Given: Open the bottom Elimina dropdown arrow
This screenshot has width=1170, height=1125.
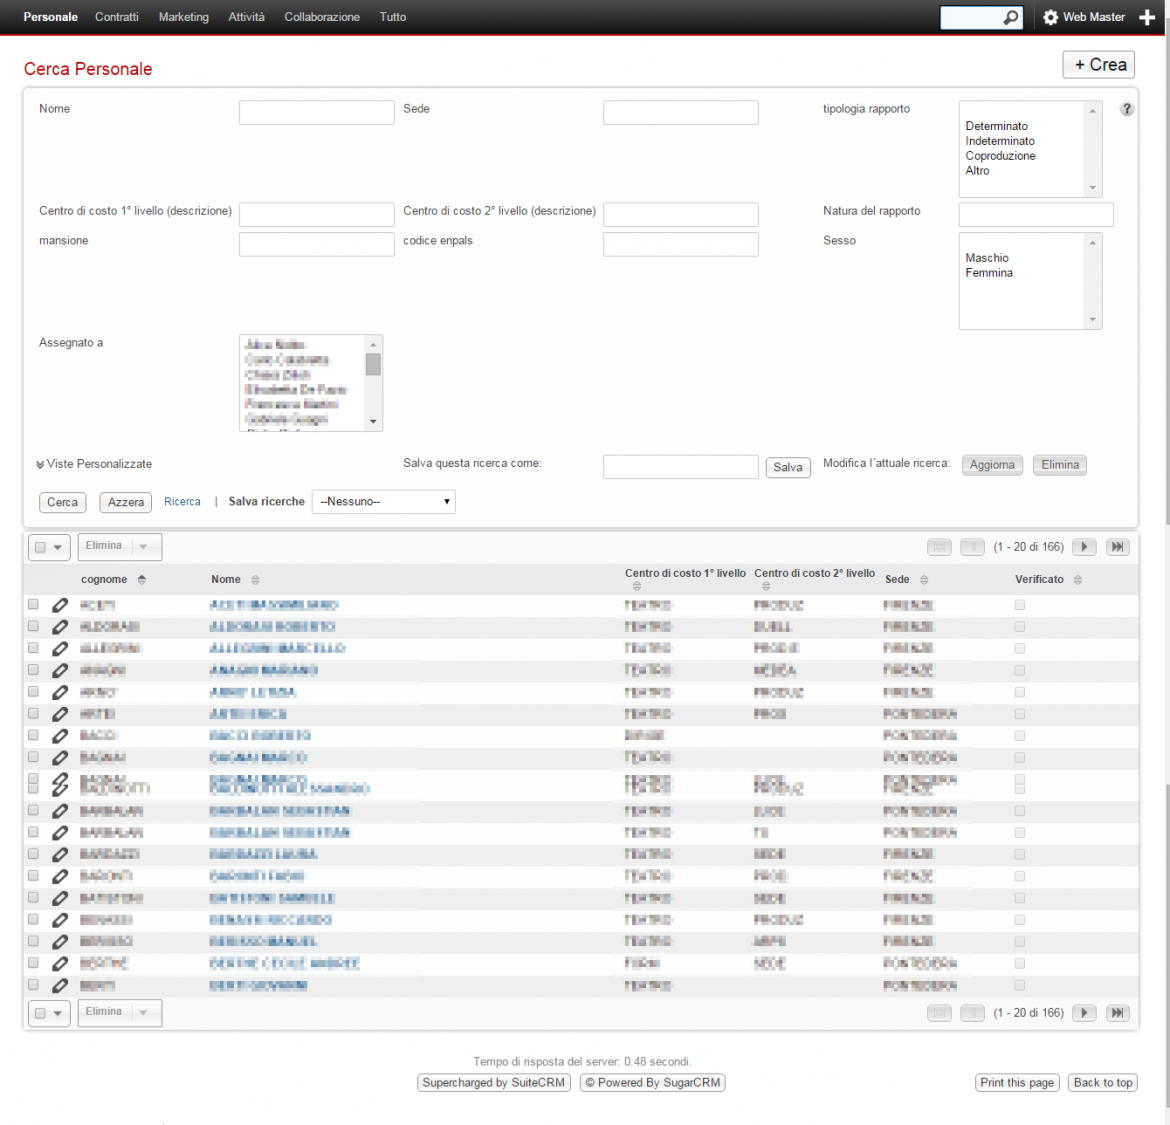Looking at the screenshot, I should click(143, 1012).
